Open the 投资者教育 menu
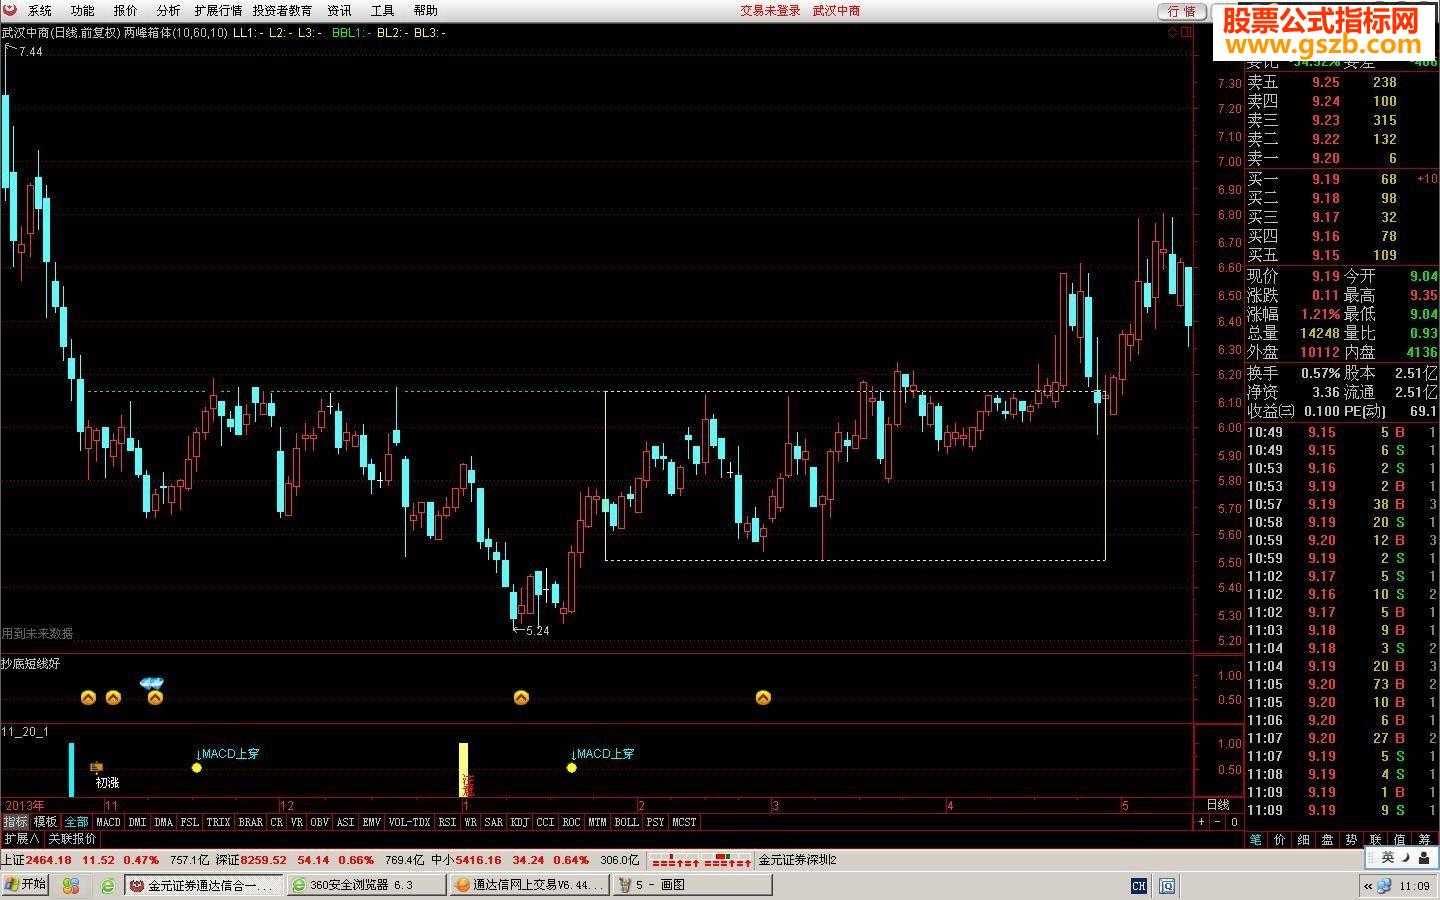 282,10
